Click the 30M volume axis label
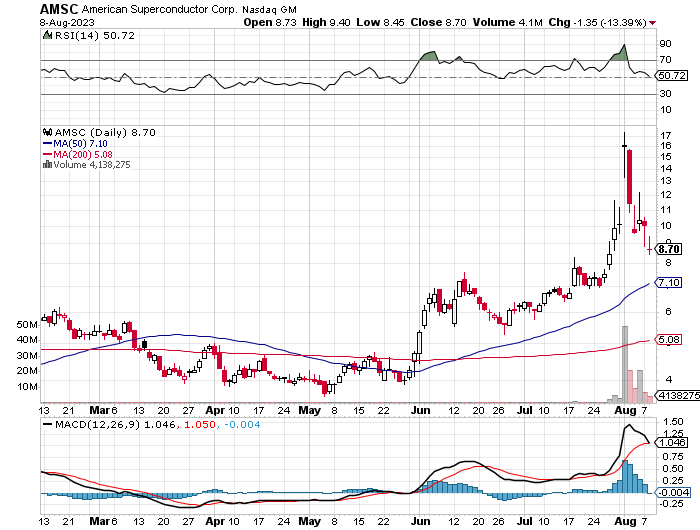The width and height of the screenshot is (700, 530). click(x=27, y=356)
